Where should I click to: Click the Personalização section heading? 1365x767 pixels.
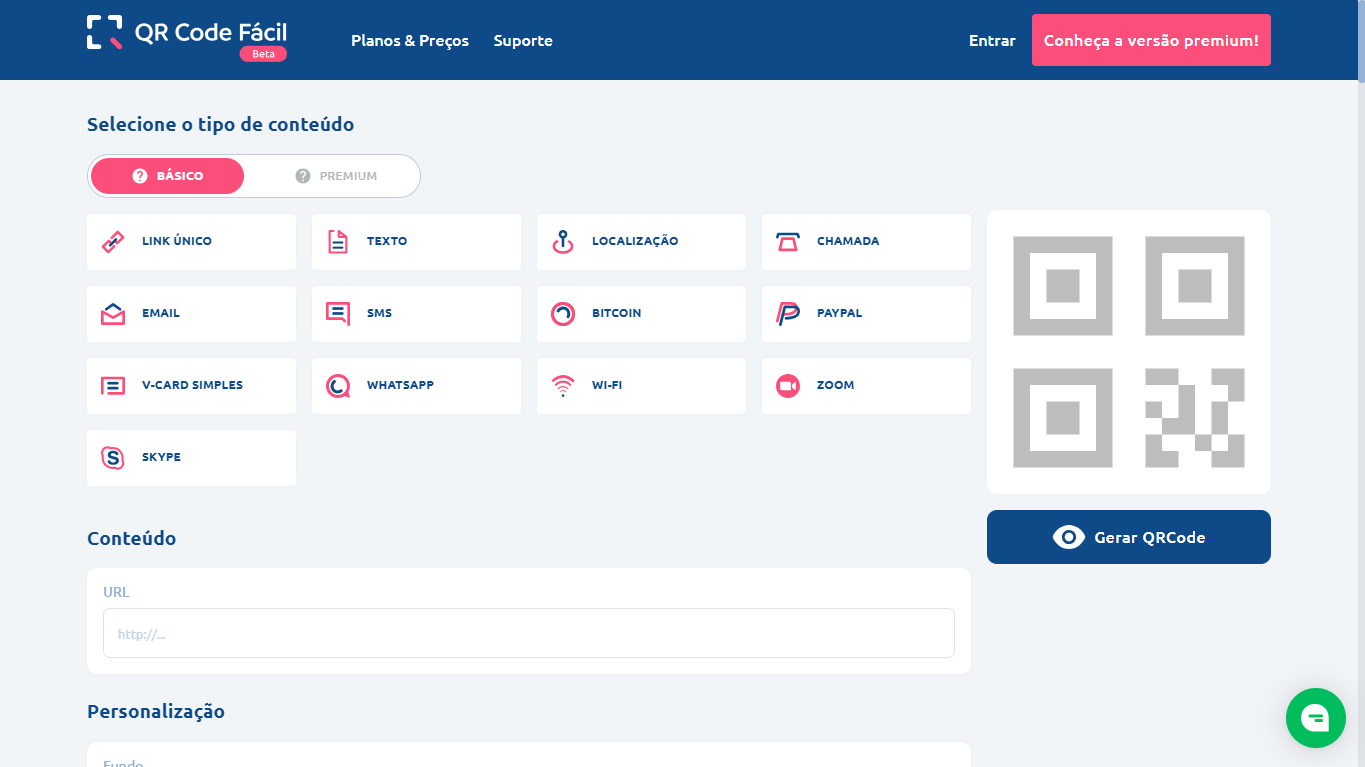[x=156, y=712]
